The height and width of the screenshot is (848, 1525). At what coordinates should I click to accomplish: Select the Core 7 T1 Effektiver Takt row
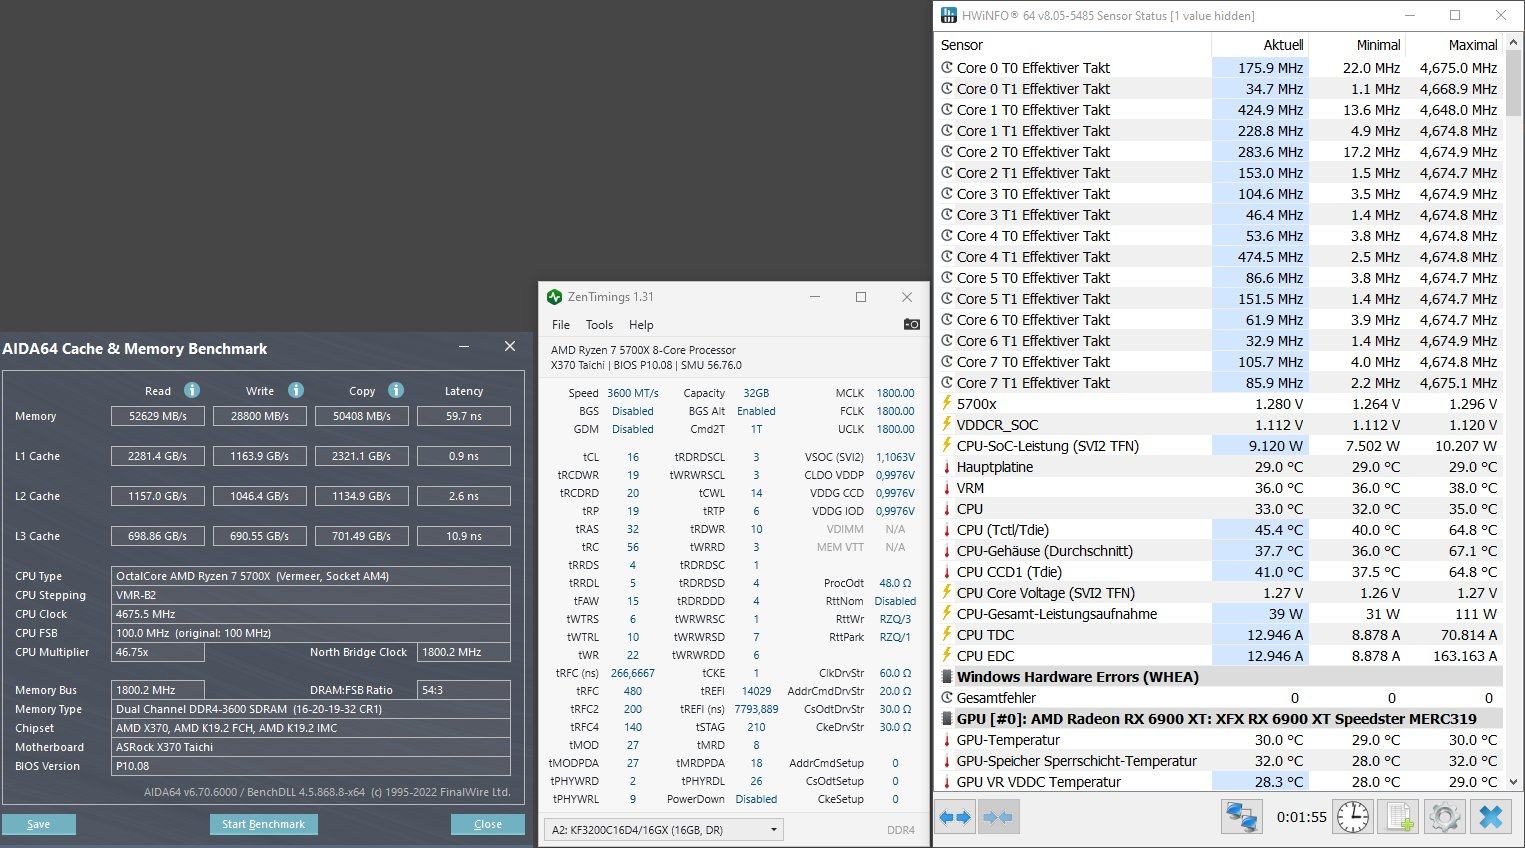1220,383
